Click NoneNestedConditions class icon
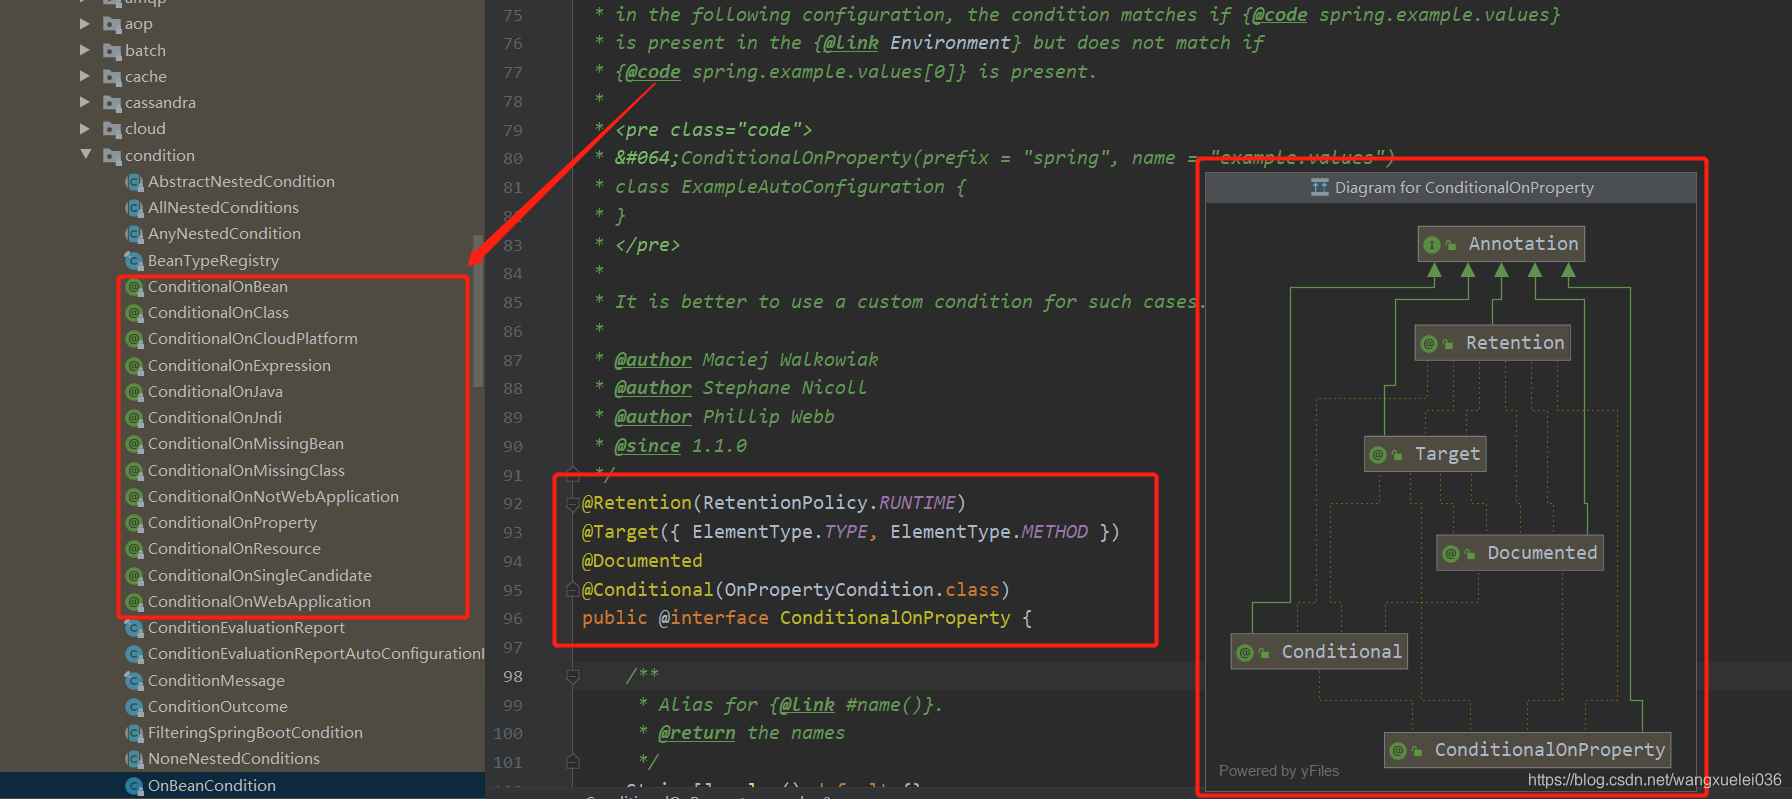 [134, 759]
